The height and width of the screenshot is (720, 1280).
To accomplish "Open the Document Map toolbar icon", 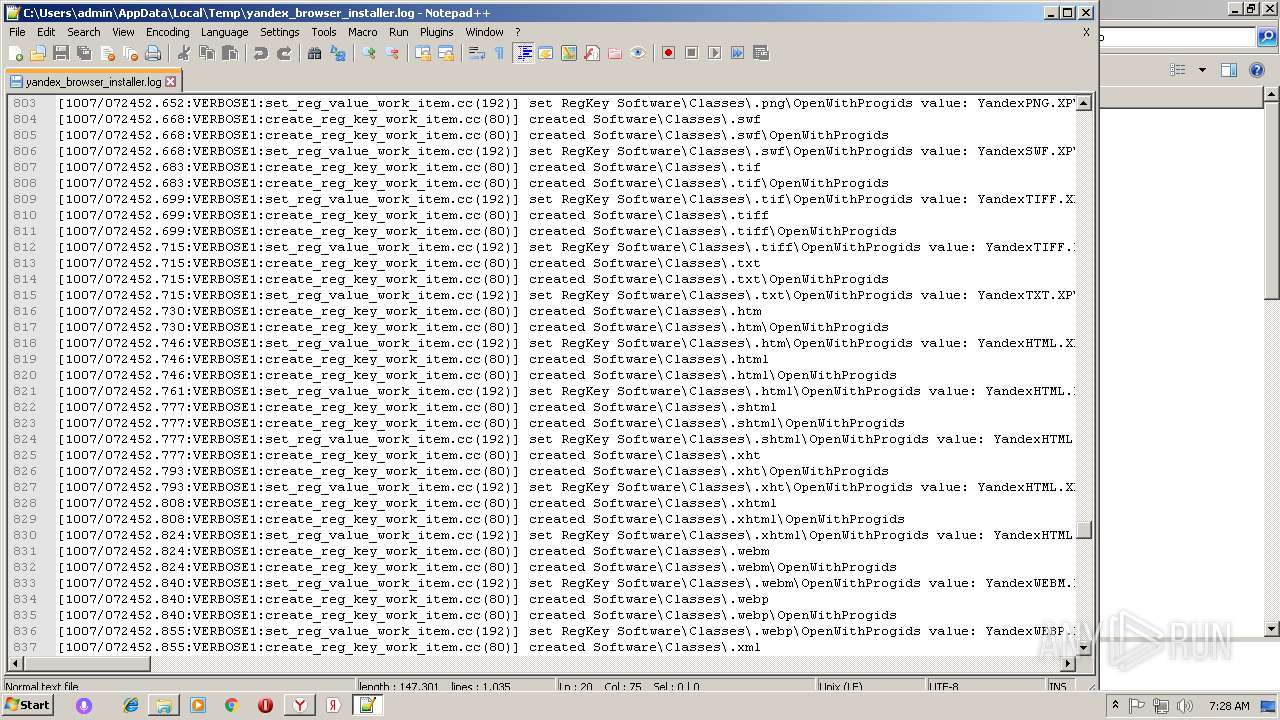I will click(x=568, y=53).
